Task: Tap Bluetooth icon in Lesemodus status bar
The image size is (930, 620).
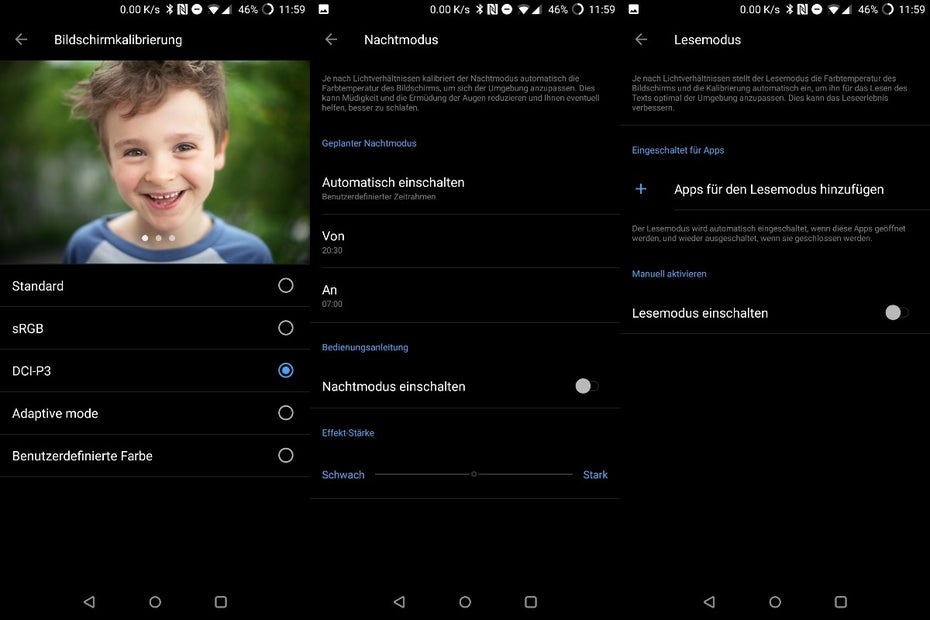Action: pos(789,9)
